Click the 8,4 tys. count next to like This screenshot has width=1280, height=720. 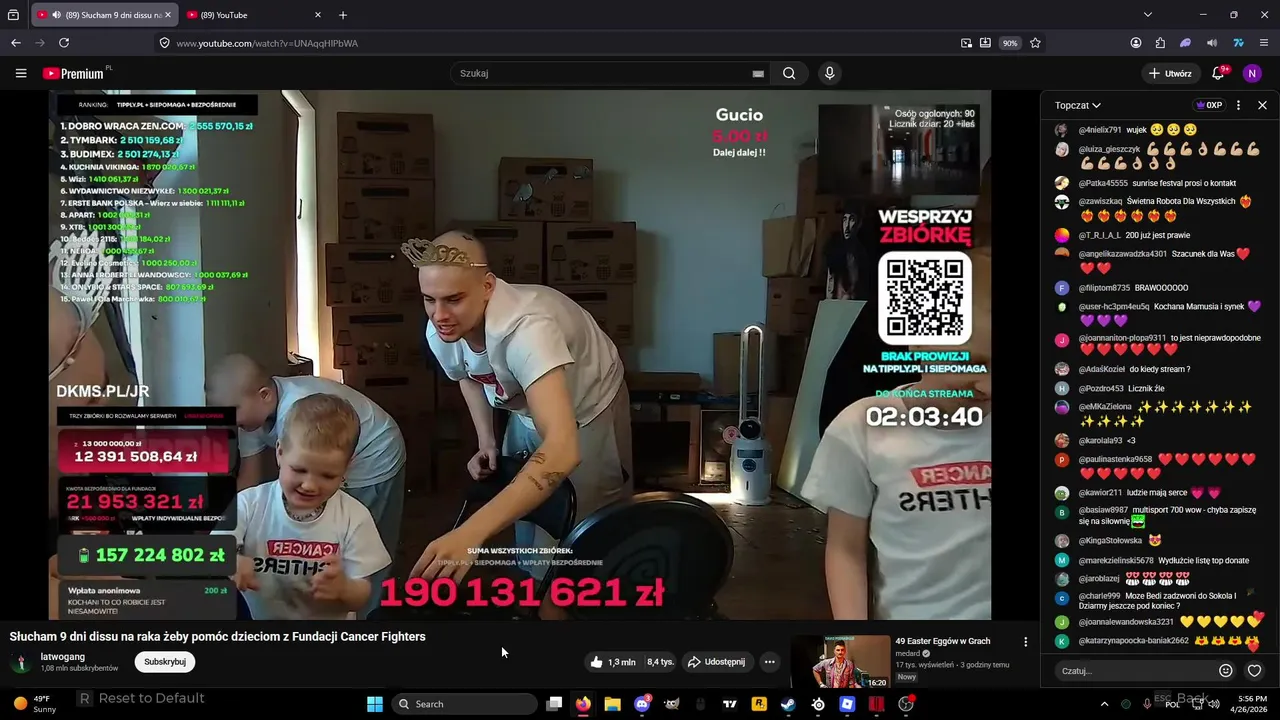click(660, 662)
